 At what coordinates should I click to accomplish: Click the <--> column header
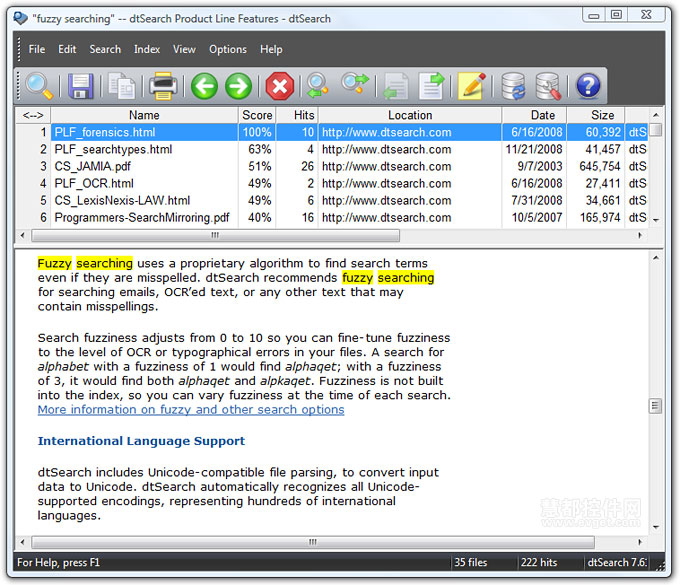pyautogui.click(x=33, y=115)
